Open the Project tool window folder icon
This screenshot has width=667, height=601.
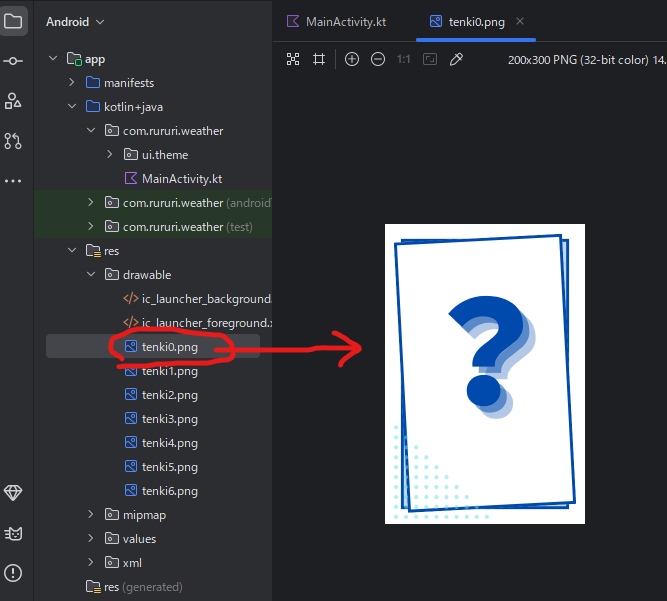(13, 21)
